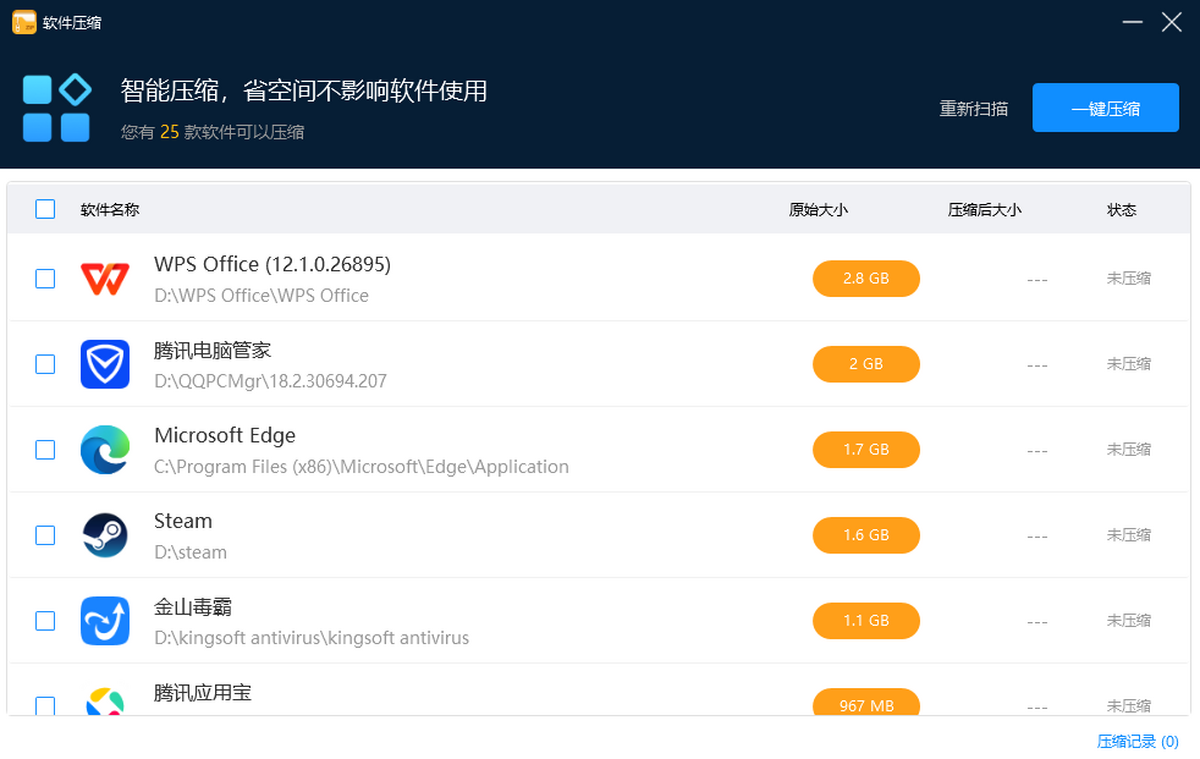Image resolution: width=1200 pixels, height=759 pixels.
Task: Click the 腾讯应用宝 colorful icon
Action: [105, 701]
